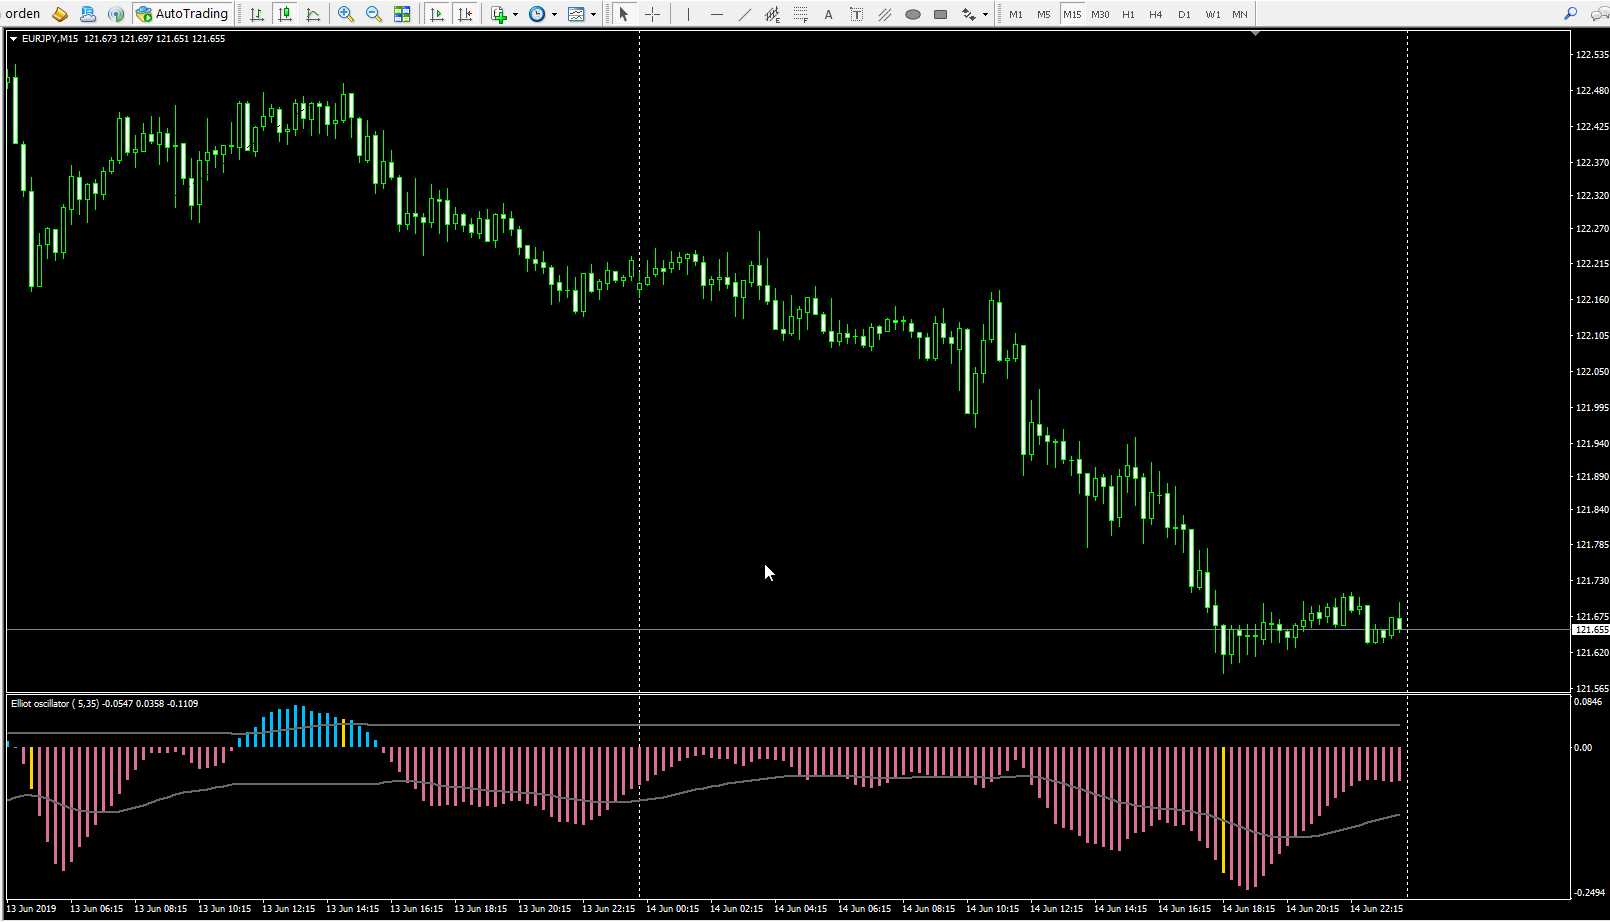Select the M15 timeframe button

[x=1072, y=14]
